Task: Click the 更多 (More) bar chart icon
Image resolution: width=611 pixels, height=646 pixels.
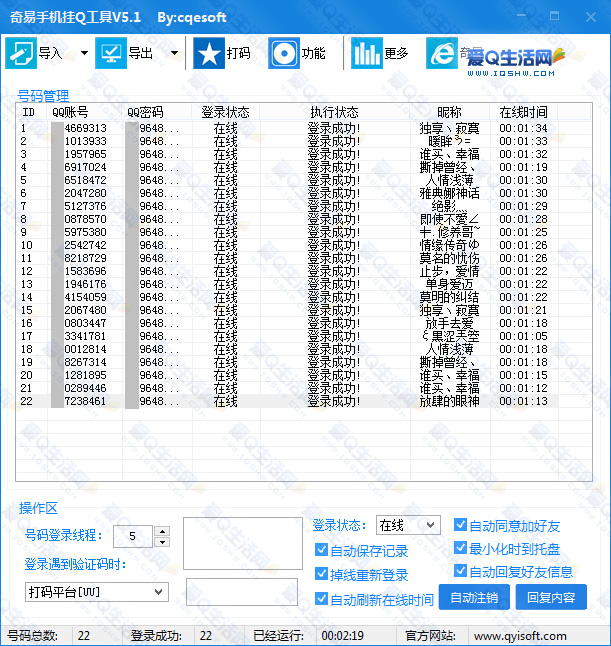Action: coord(367,53)
